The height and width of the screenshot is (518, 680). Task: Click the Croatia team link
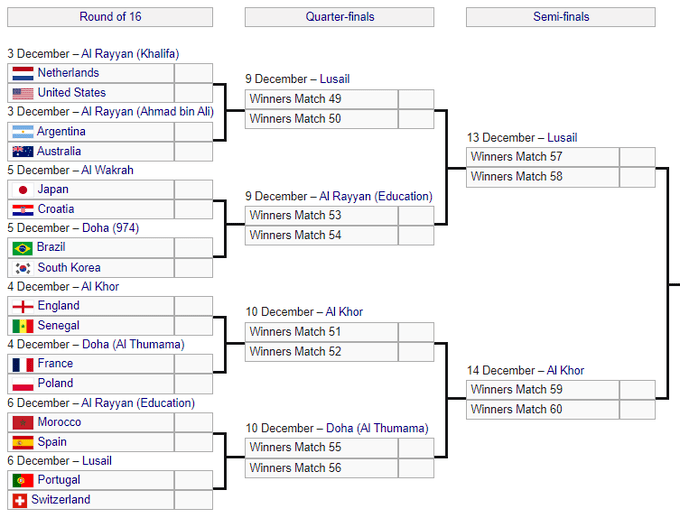tap(56, 209)
